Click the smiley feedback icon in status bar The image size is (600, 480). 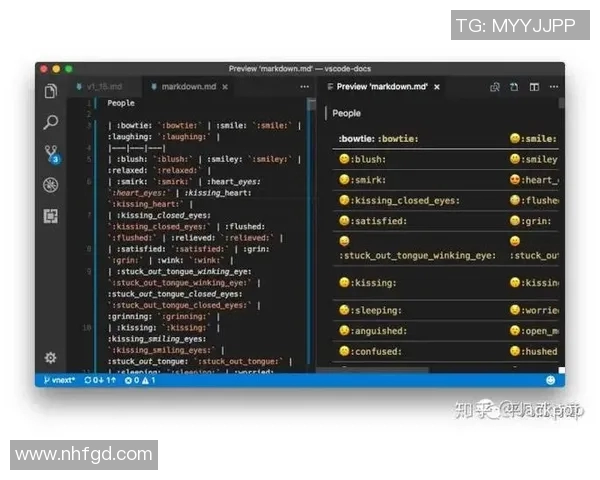click(x=550, y=380)
